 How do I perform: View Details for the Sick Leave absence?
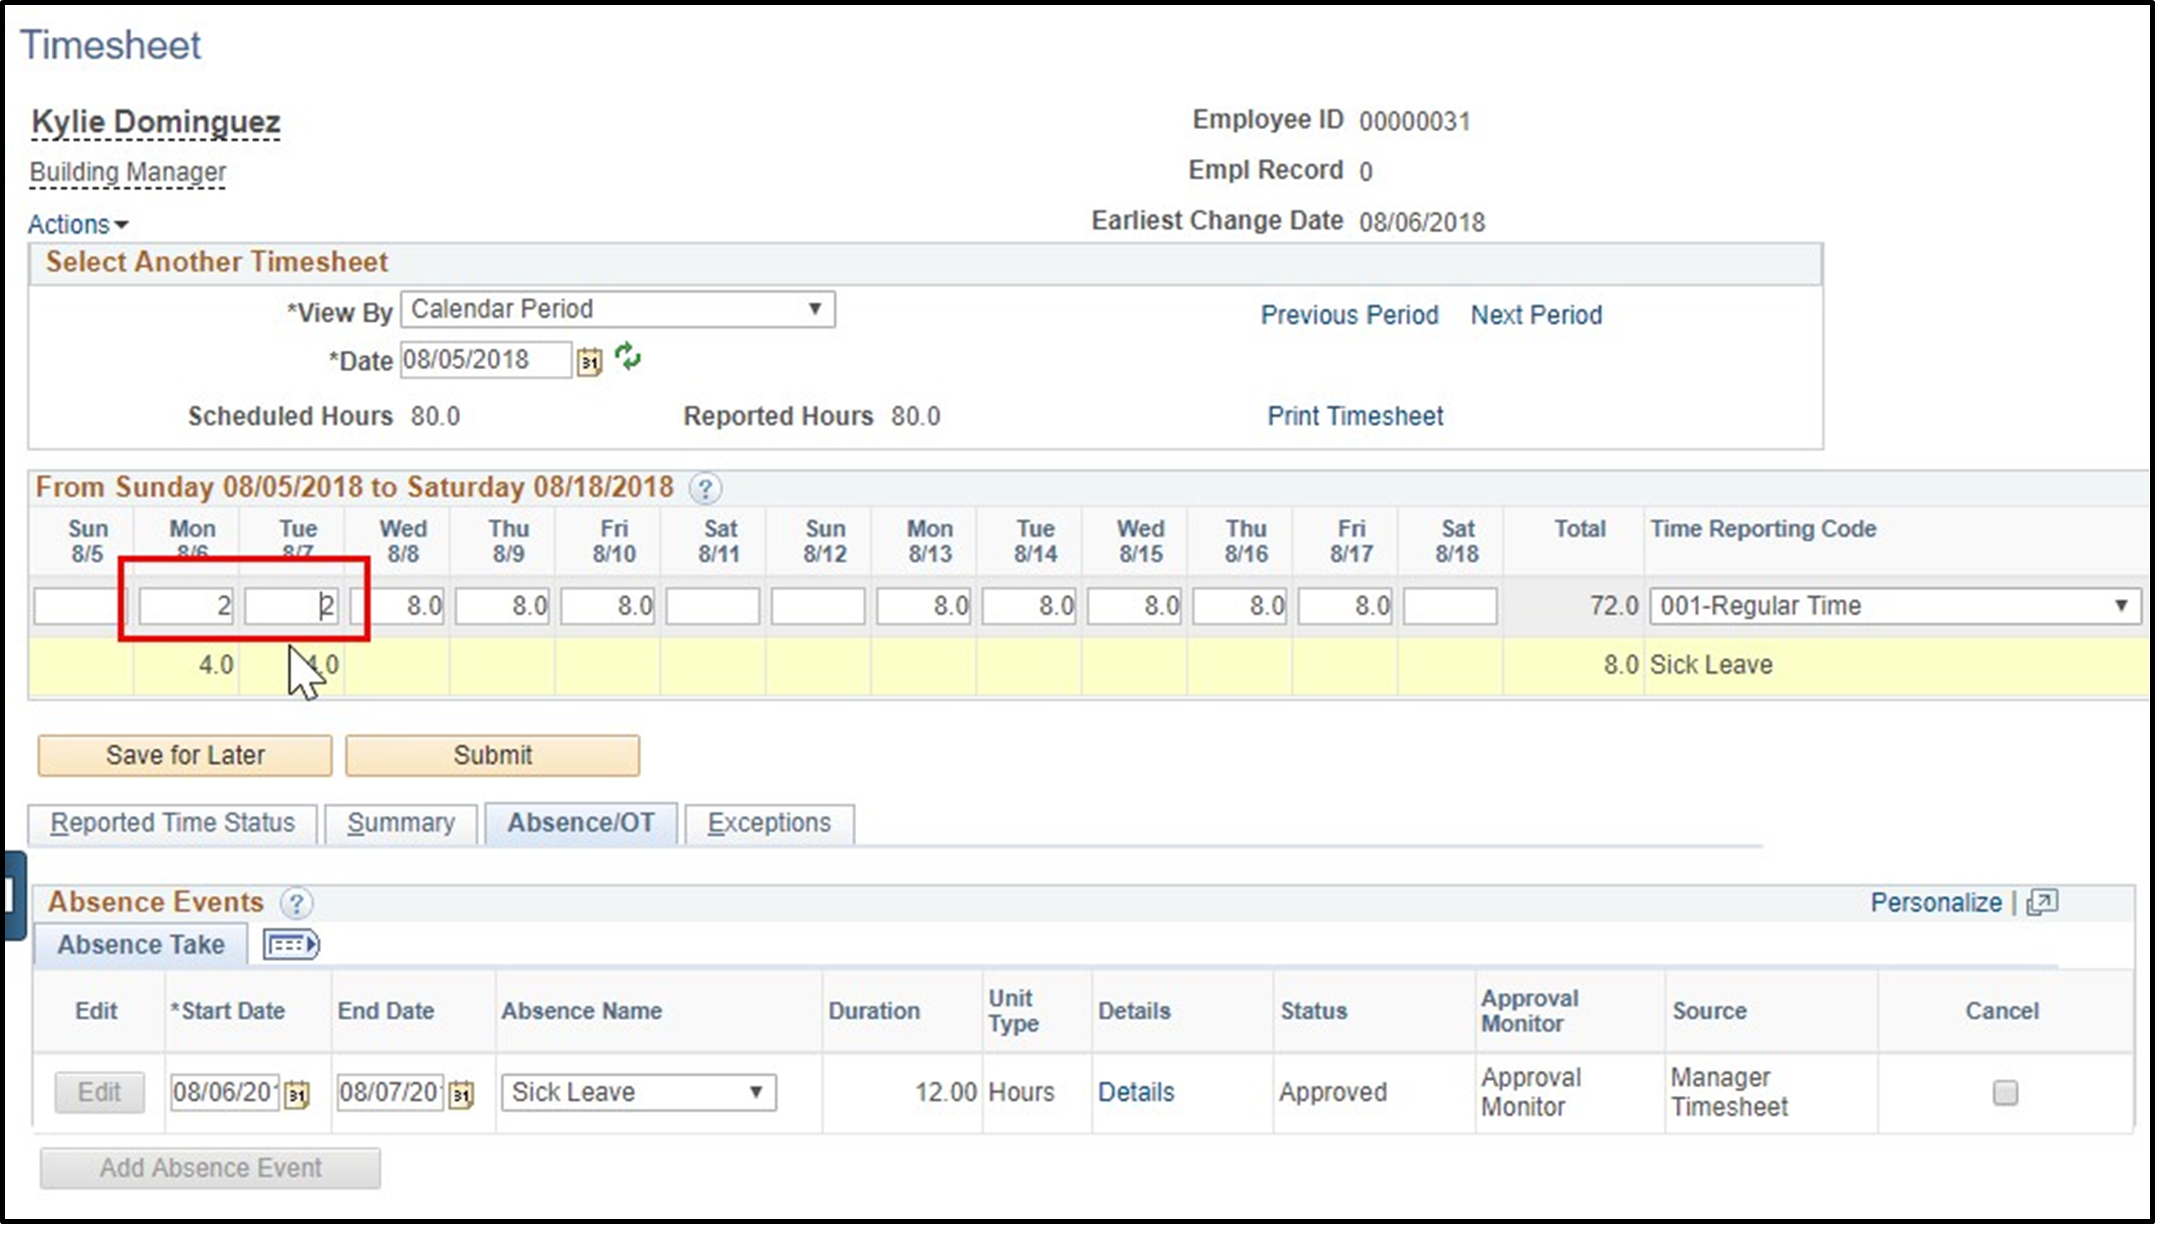coord(1135,1092)
